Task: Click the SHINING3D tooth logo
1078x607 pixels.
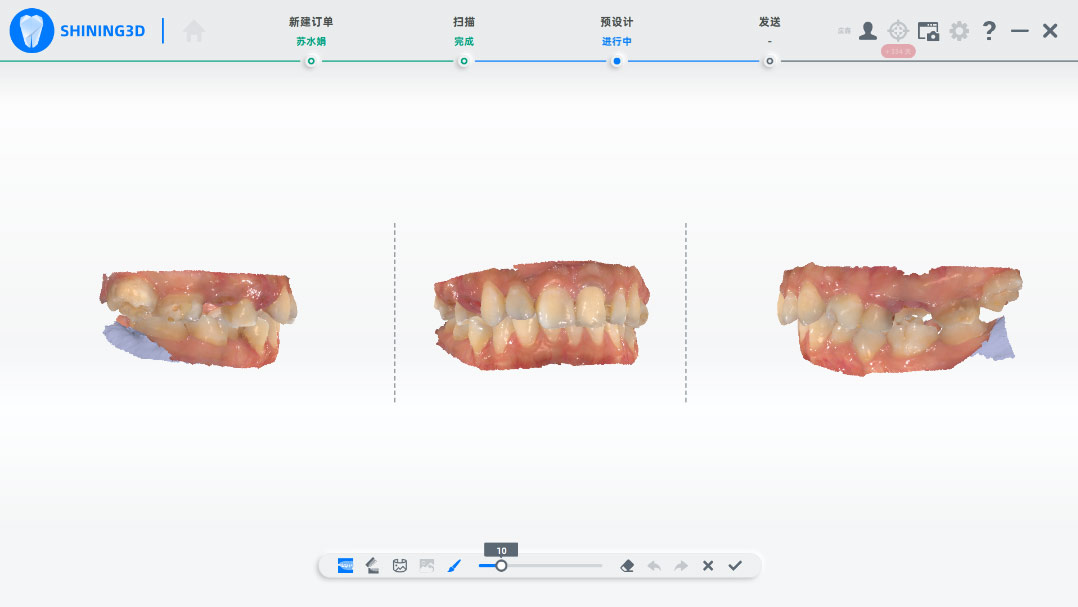Action: (x=32, y=31)
